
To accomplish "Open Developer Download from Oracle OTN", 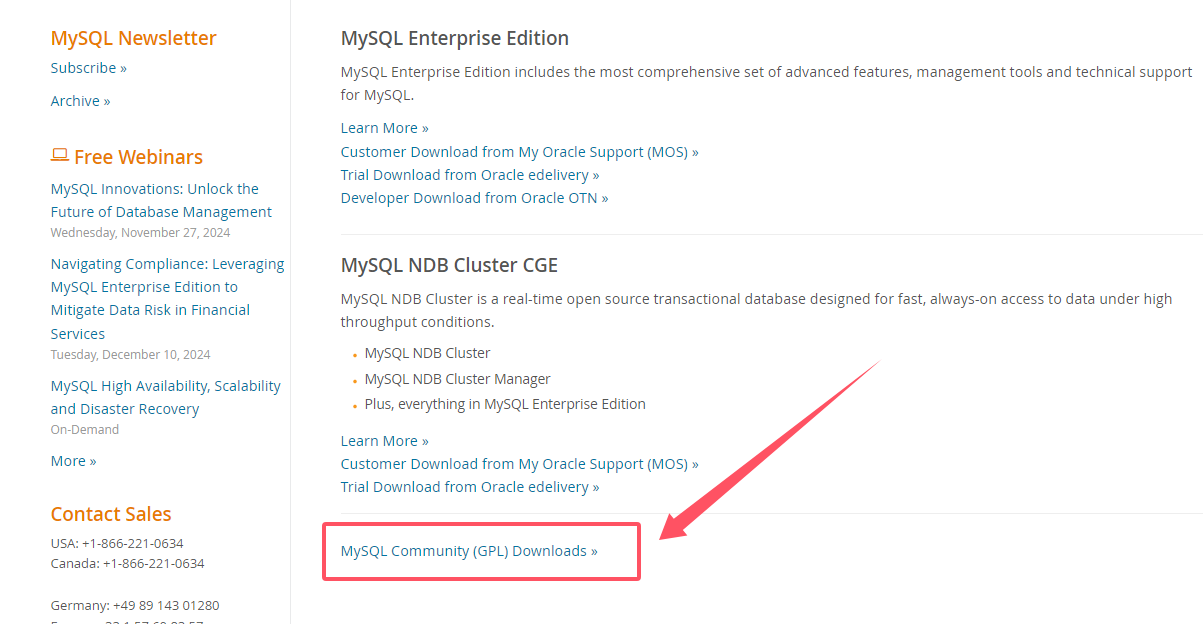I will click(x=475, y=198).
